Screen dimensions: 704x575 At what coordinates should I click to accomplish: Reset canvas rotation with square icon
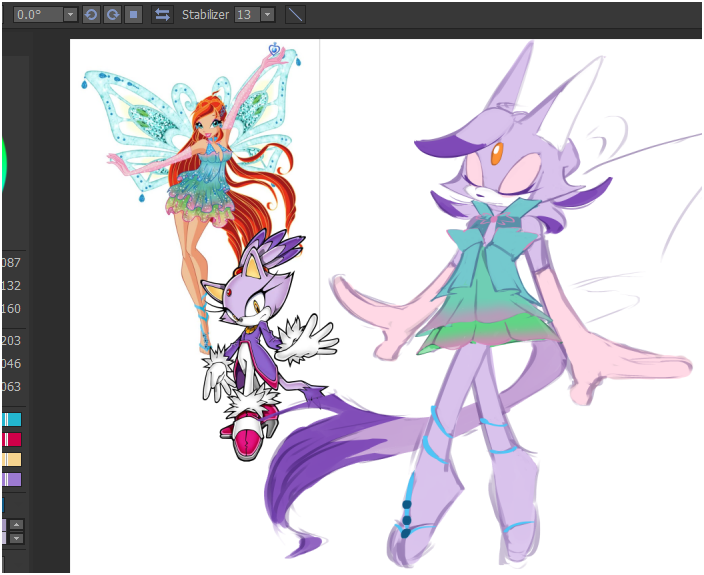(x=133, y=14)
